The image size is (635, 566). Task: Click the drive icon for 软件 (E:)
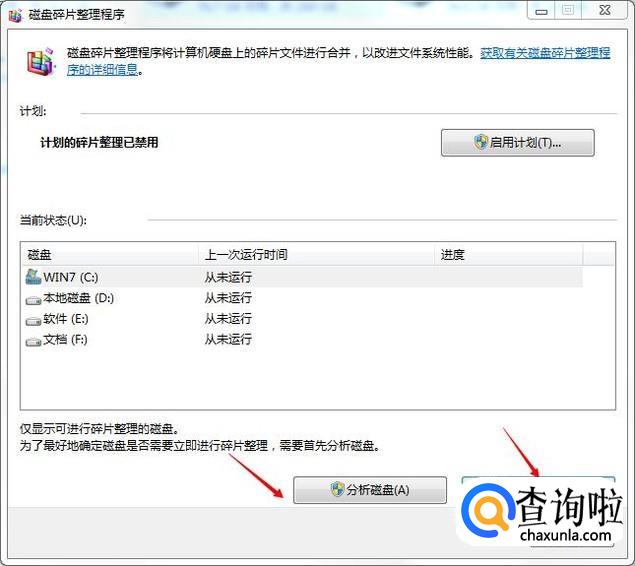[33, 321]
